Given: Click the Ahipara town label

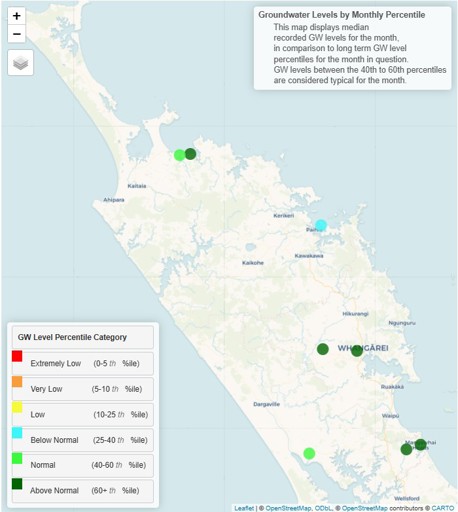Looking at the screenshot, I should (114, 200).
